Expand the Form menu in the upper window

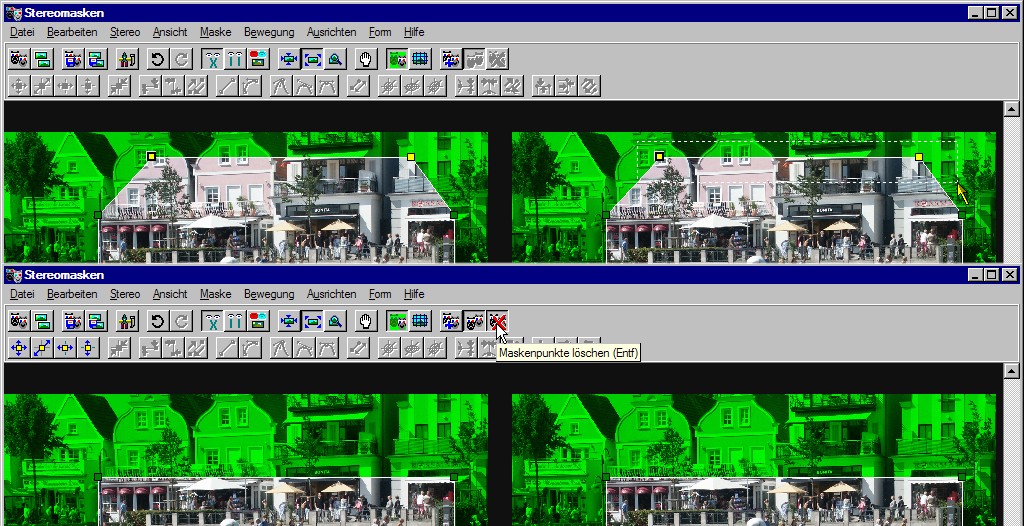380,32
